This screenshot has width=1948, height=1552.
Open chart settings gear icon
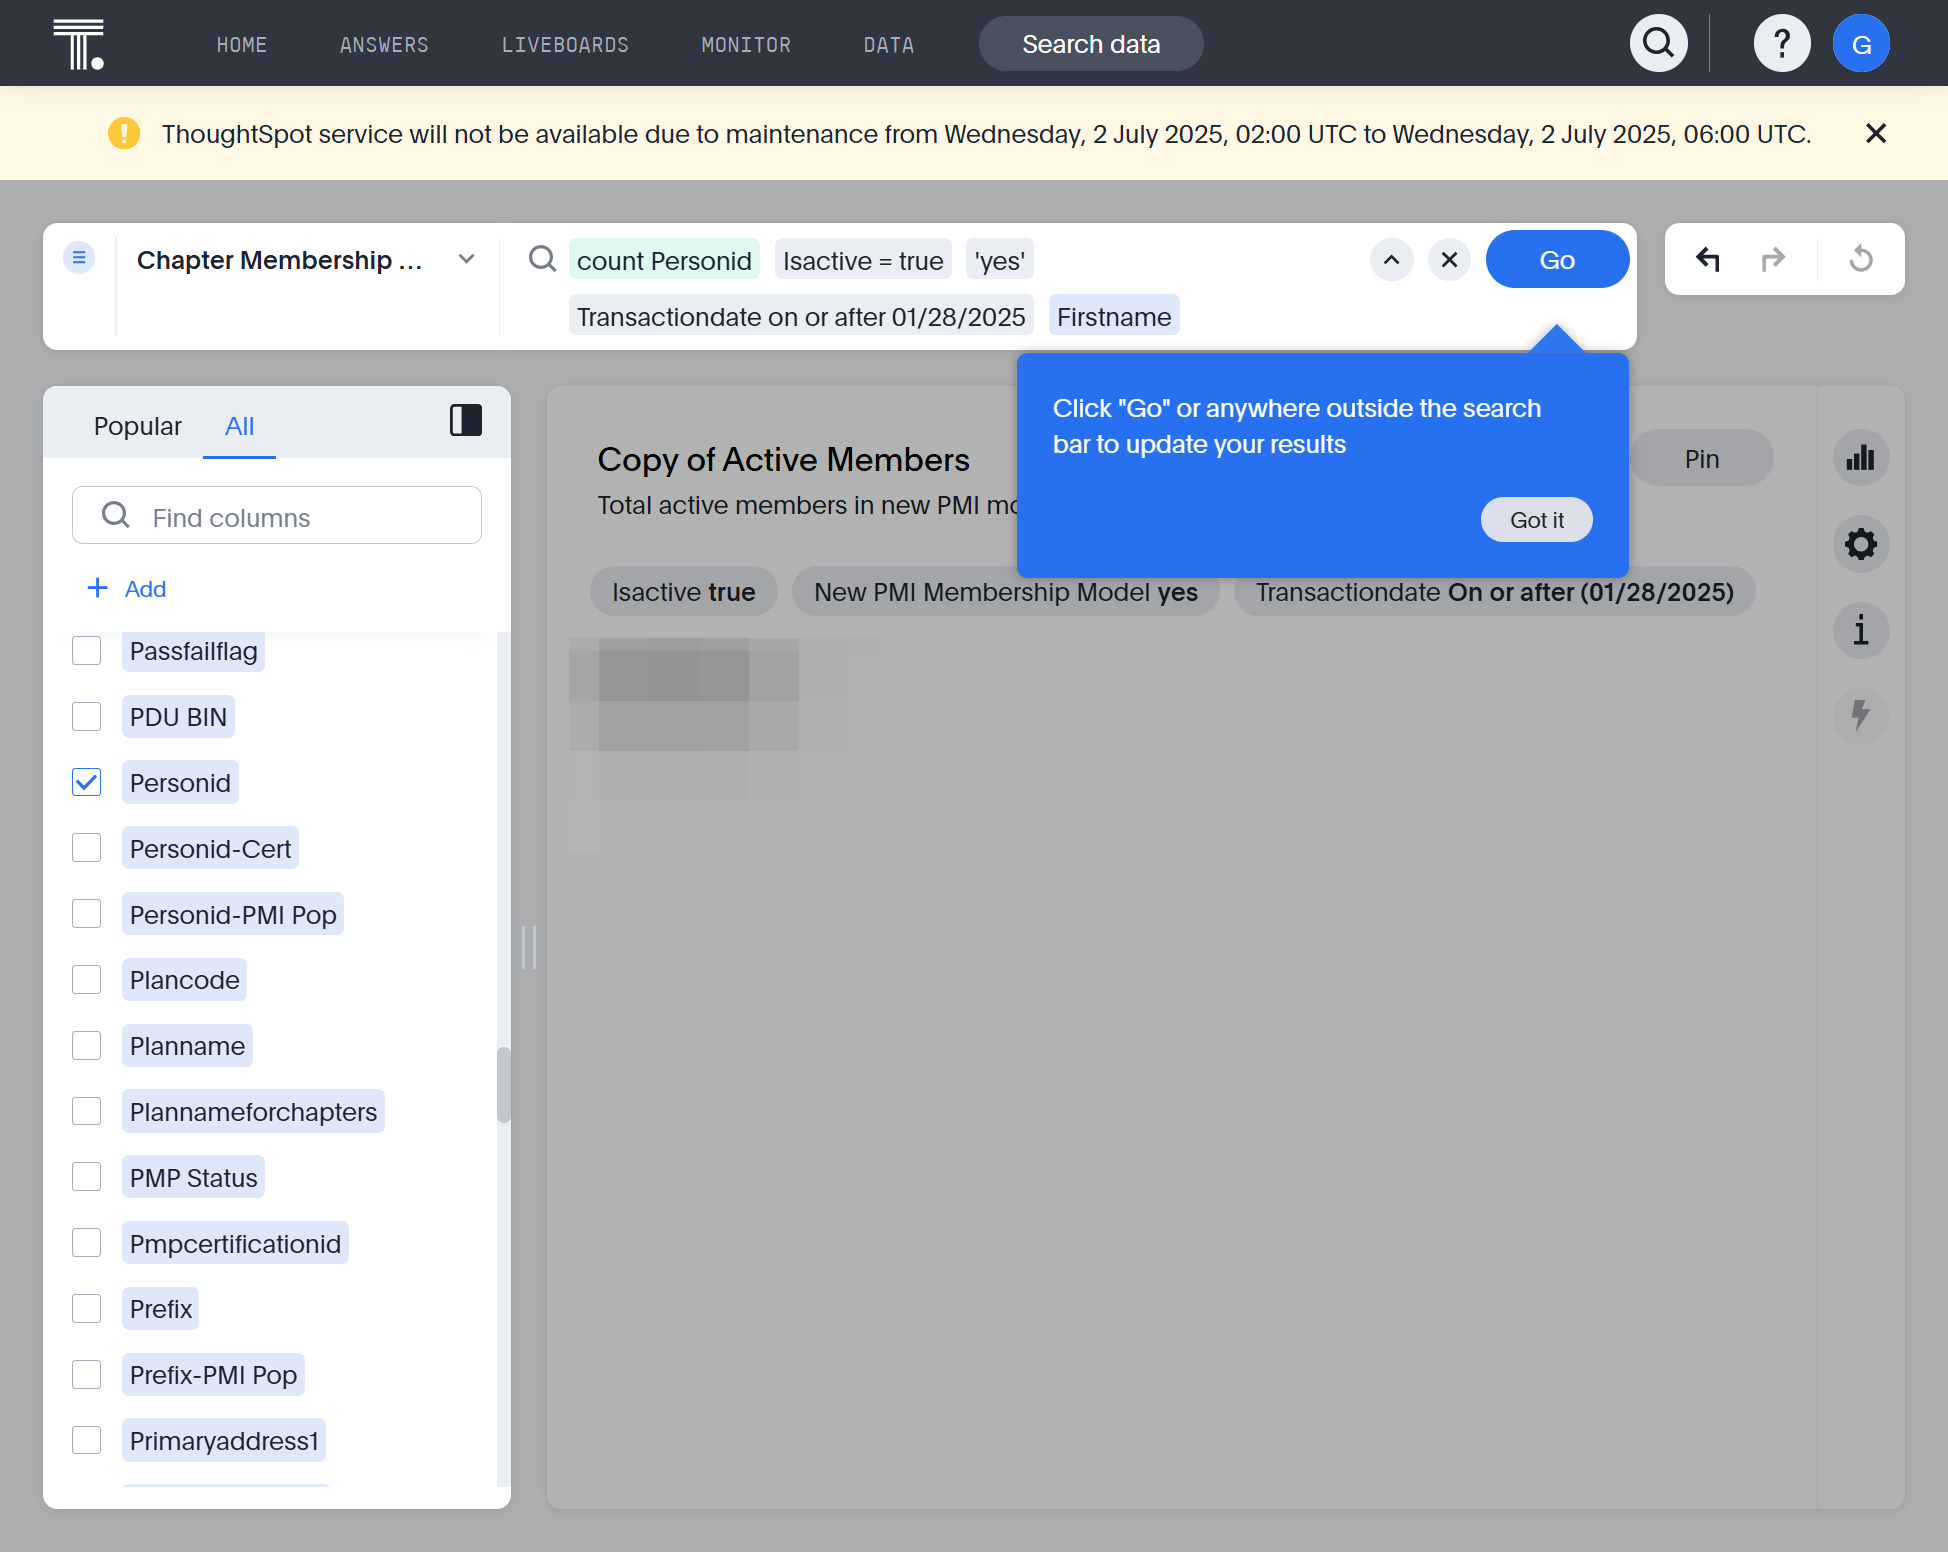tap(1861, 545)
